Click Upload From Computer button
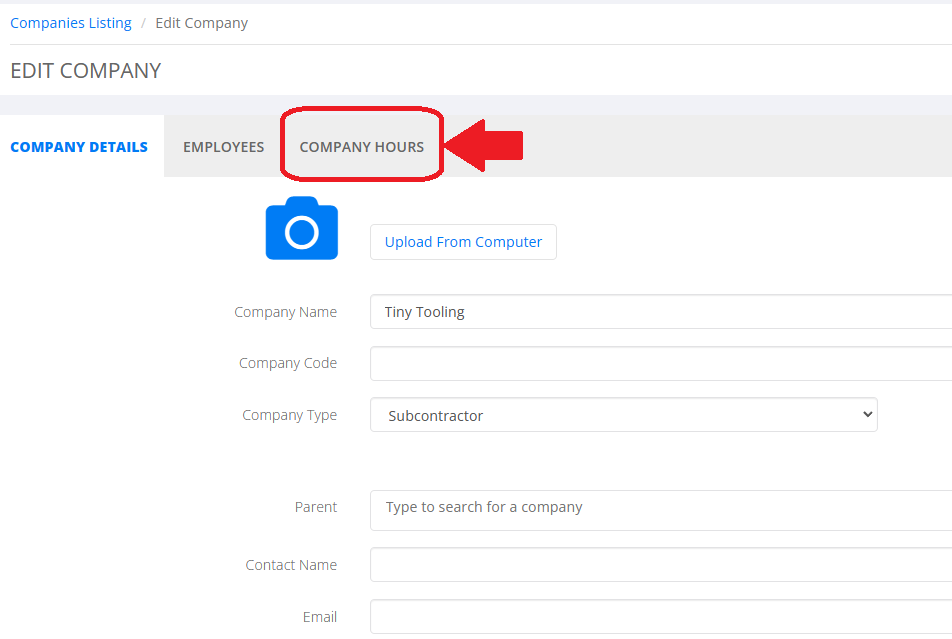 click(463, 242)
